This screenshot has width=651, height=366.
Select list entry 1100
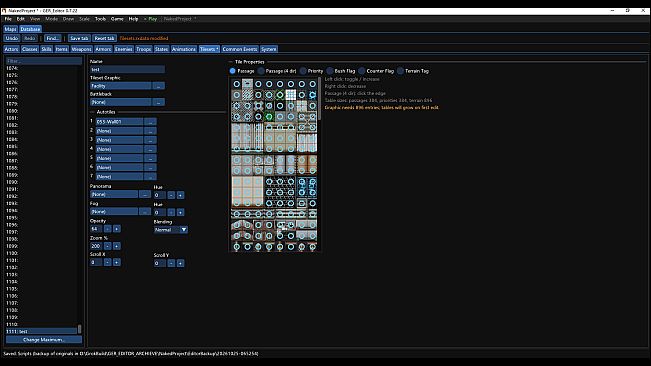(42, 253)
